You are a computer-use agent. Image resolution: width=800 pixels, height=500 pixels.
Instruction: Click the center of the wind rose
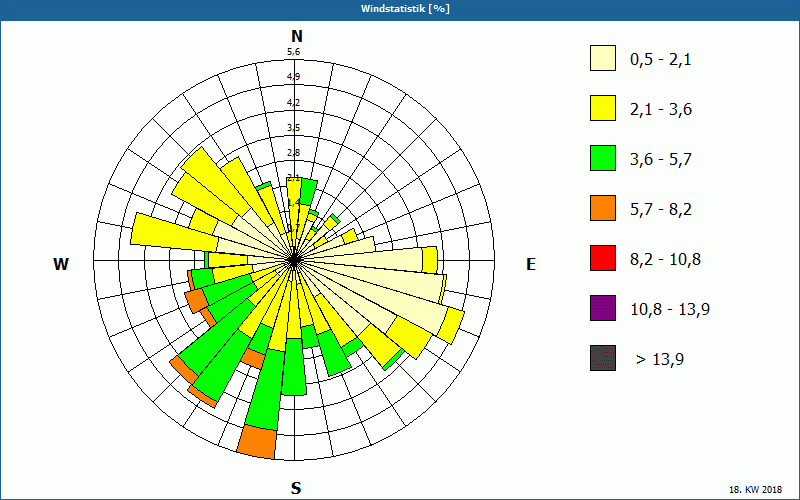(x=294, y=260)
